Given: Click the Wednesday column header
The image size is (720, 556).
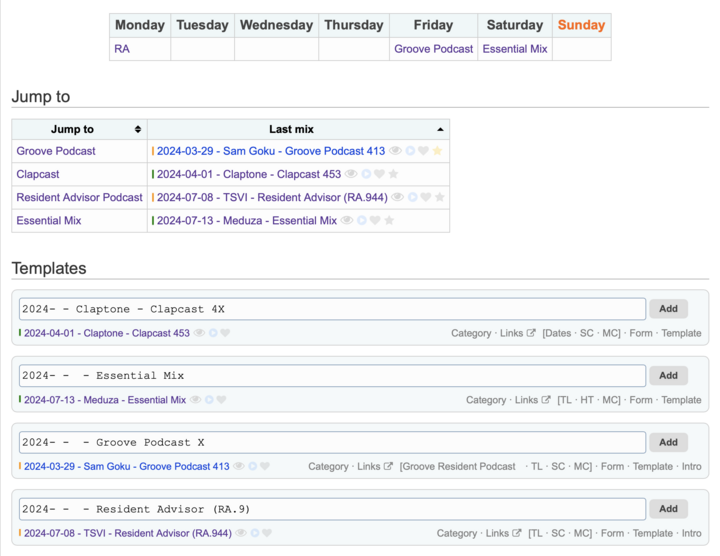Looking at the screenshot, I should pyautogui.click(x=276, y=25).
